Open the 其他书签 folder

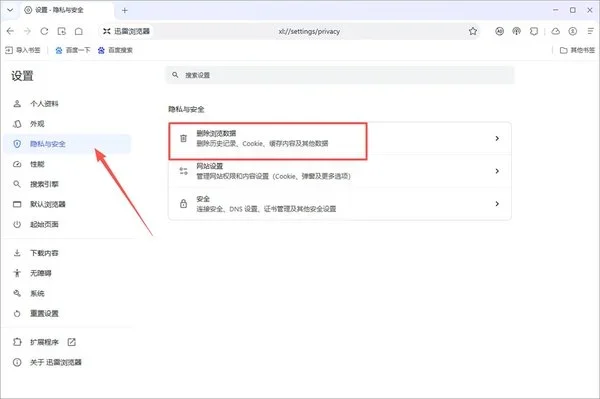pyautogui.click(x=577, y=50)
